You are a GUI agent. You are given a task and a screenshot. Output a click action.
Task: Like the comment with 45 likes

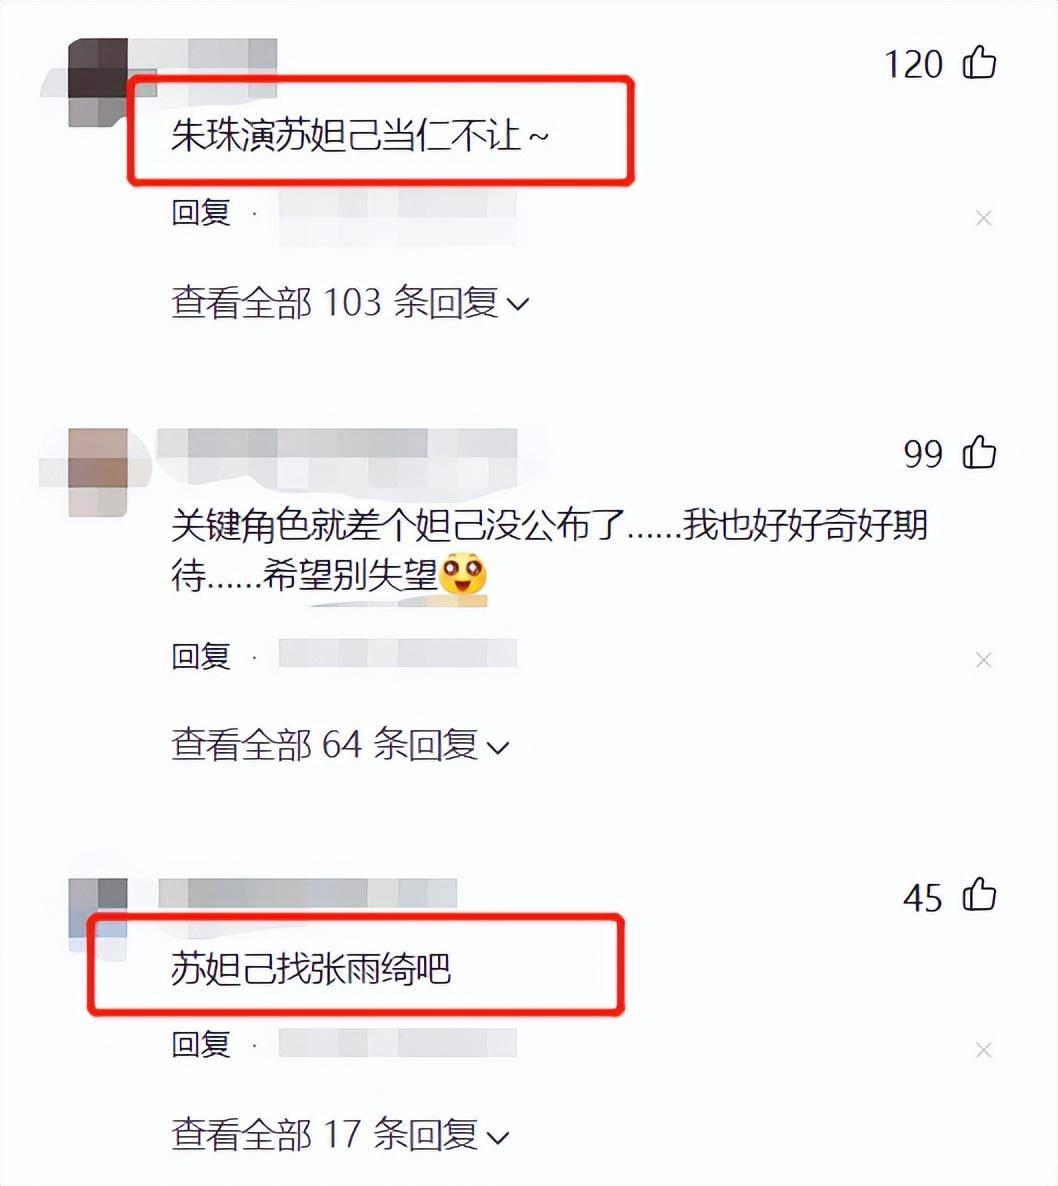[x=979, y=895]
